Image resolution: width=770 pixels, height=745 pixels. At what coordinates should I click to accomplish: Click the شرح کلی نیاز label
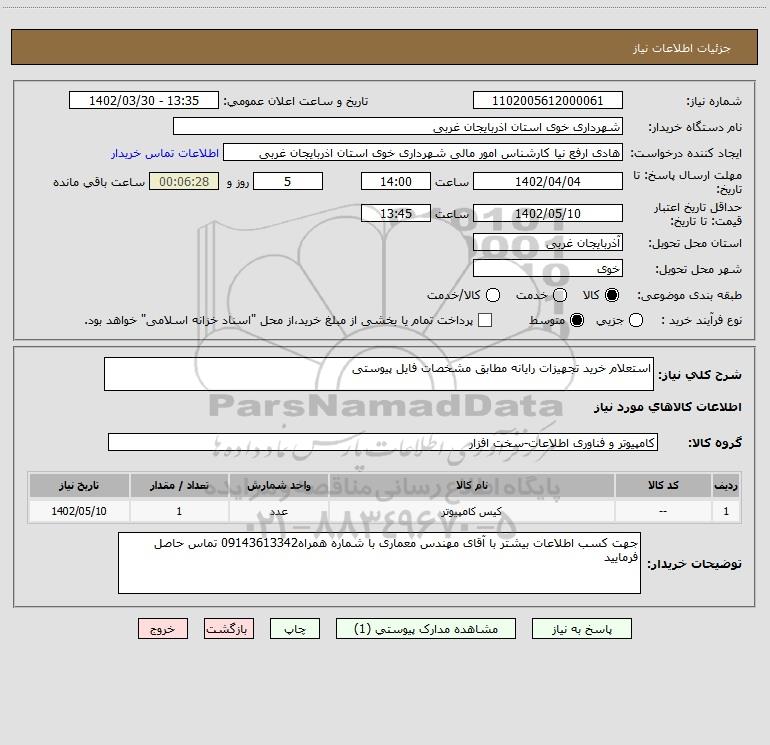click(x=700, y=375)
